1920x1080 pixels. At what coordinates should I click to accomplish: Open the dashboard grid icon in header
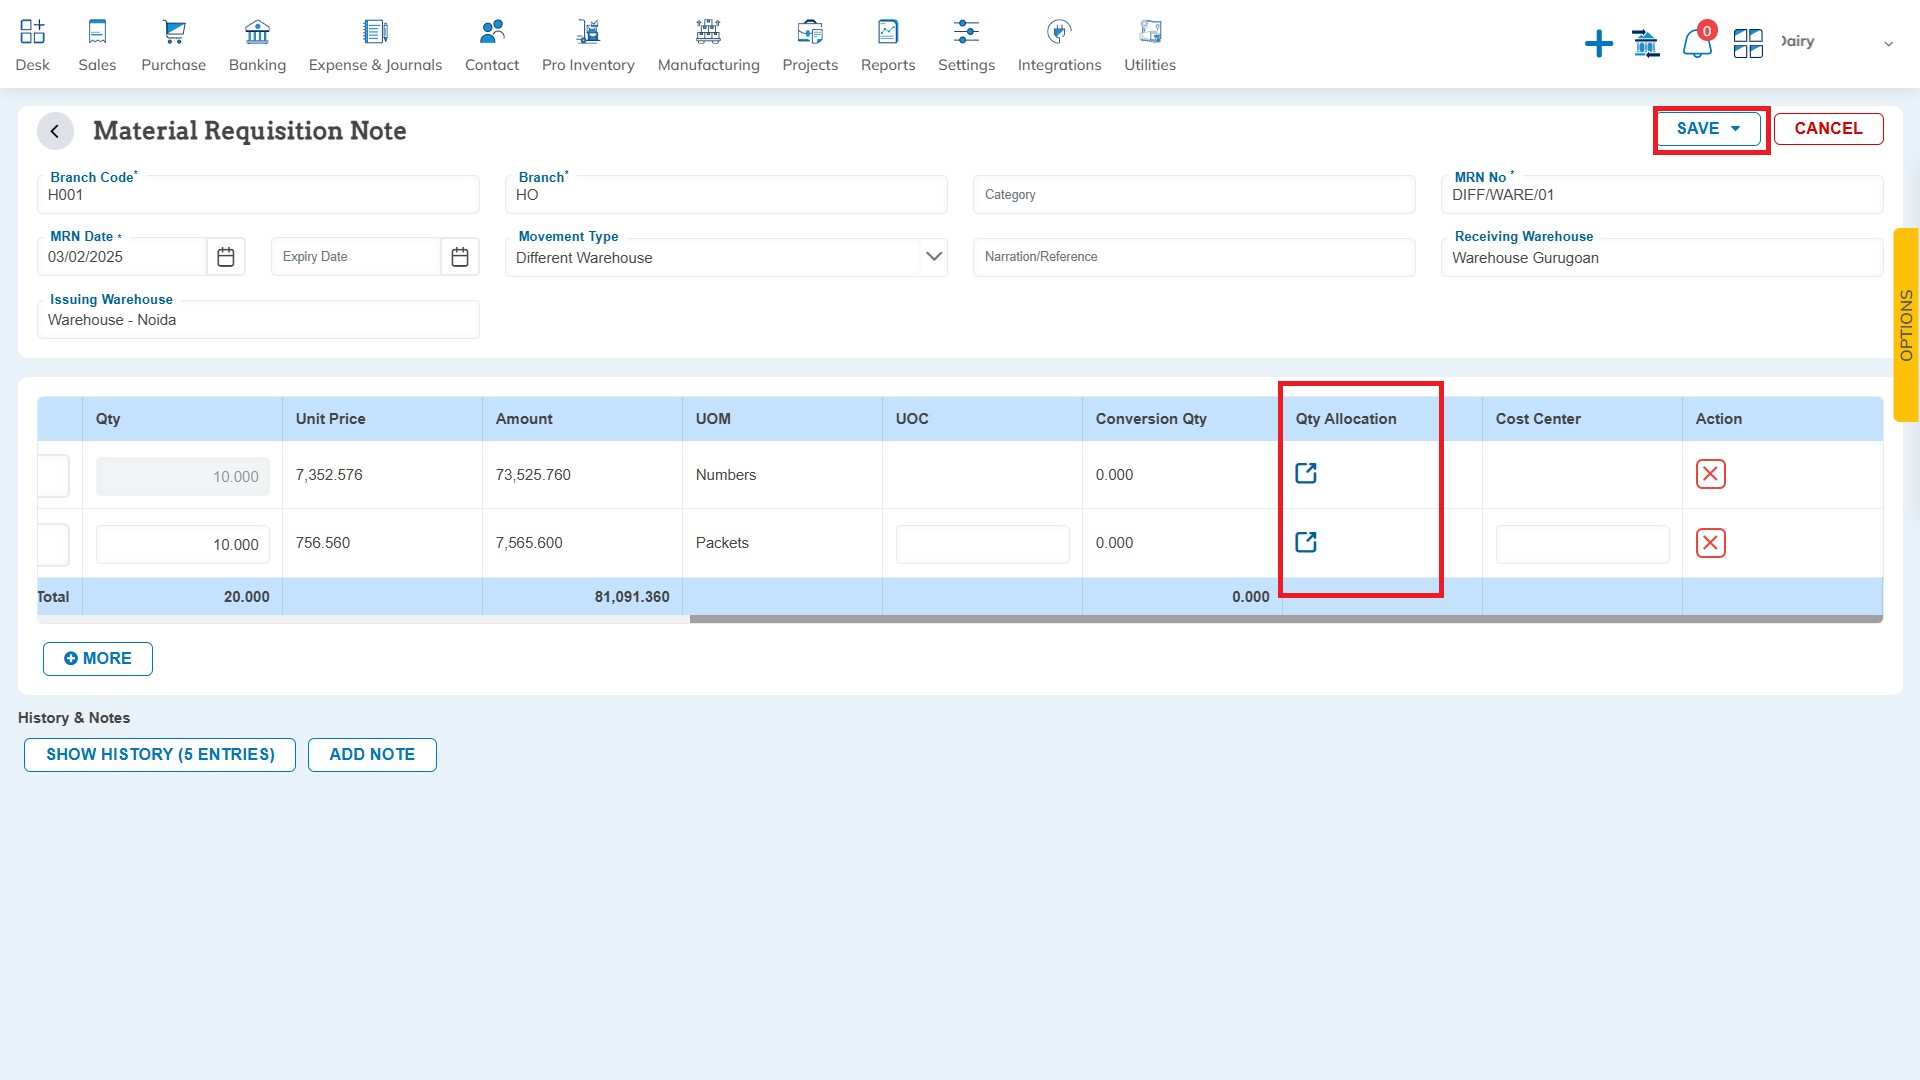coord(1748,43)
